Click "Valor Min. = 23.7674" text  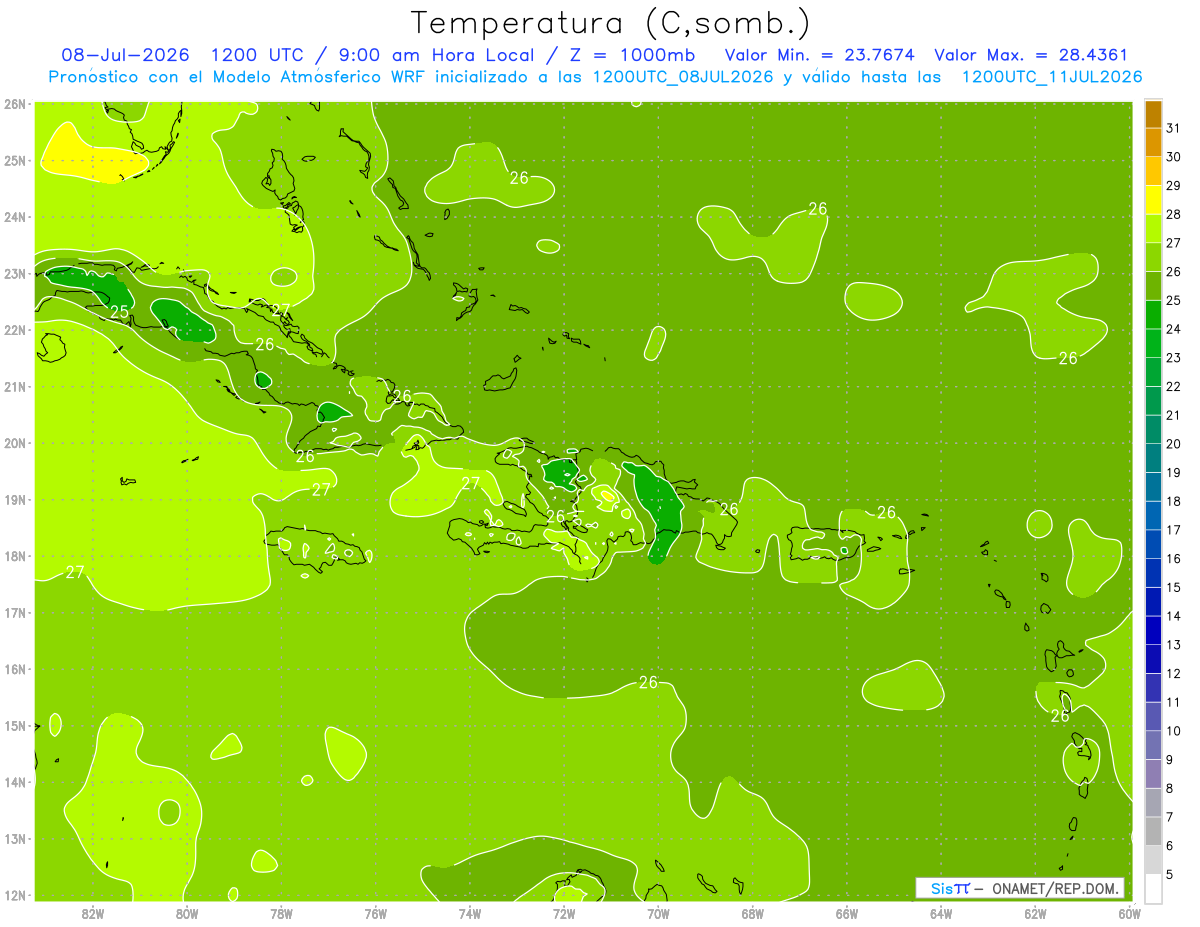[819, 55]
